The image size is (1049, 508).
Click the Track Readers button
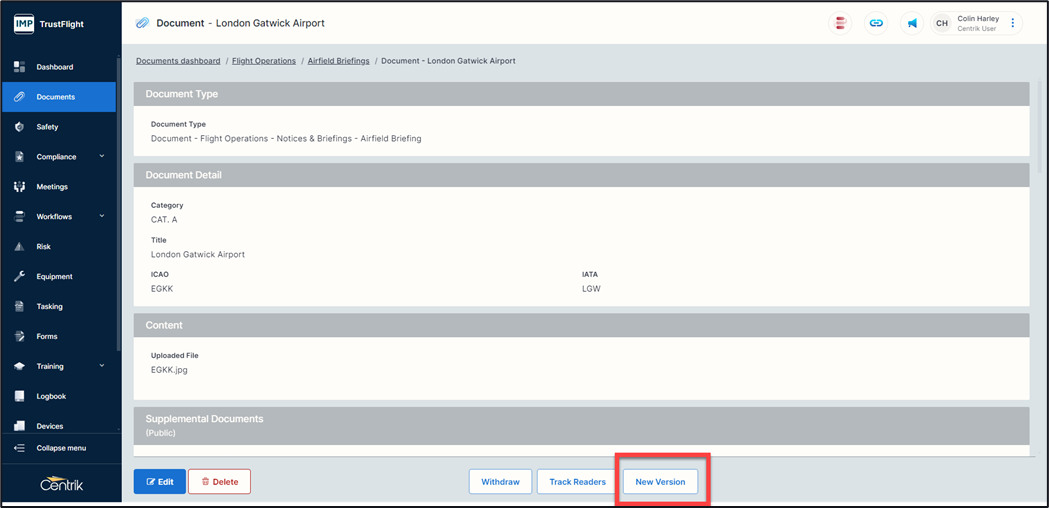tap(577, 481)
